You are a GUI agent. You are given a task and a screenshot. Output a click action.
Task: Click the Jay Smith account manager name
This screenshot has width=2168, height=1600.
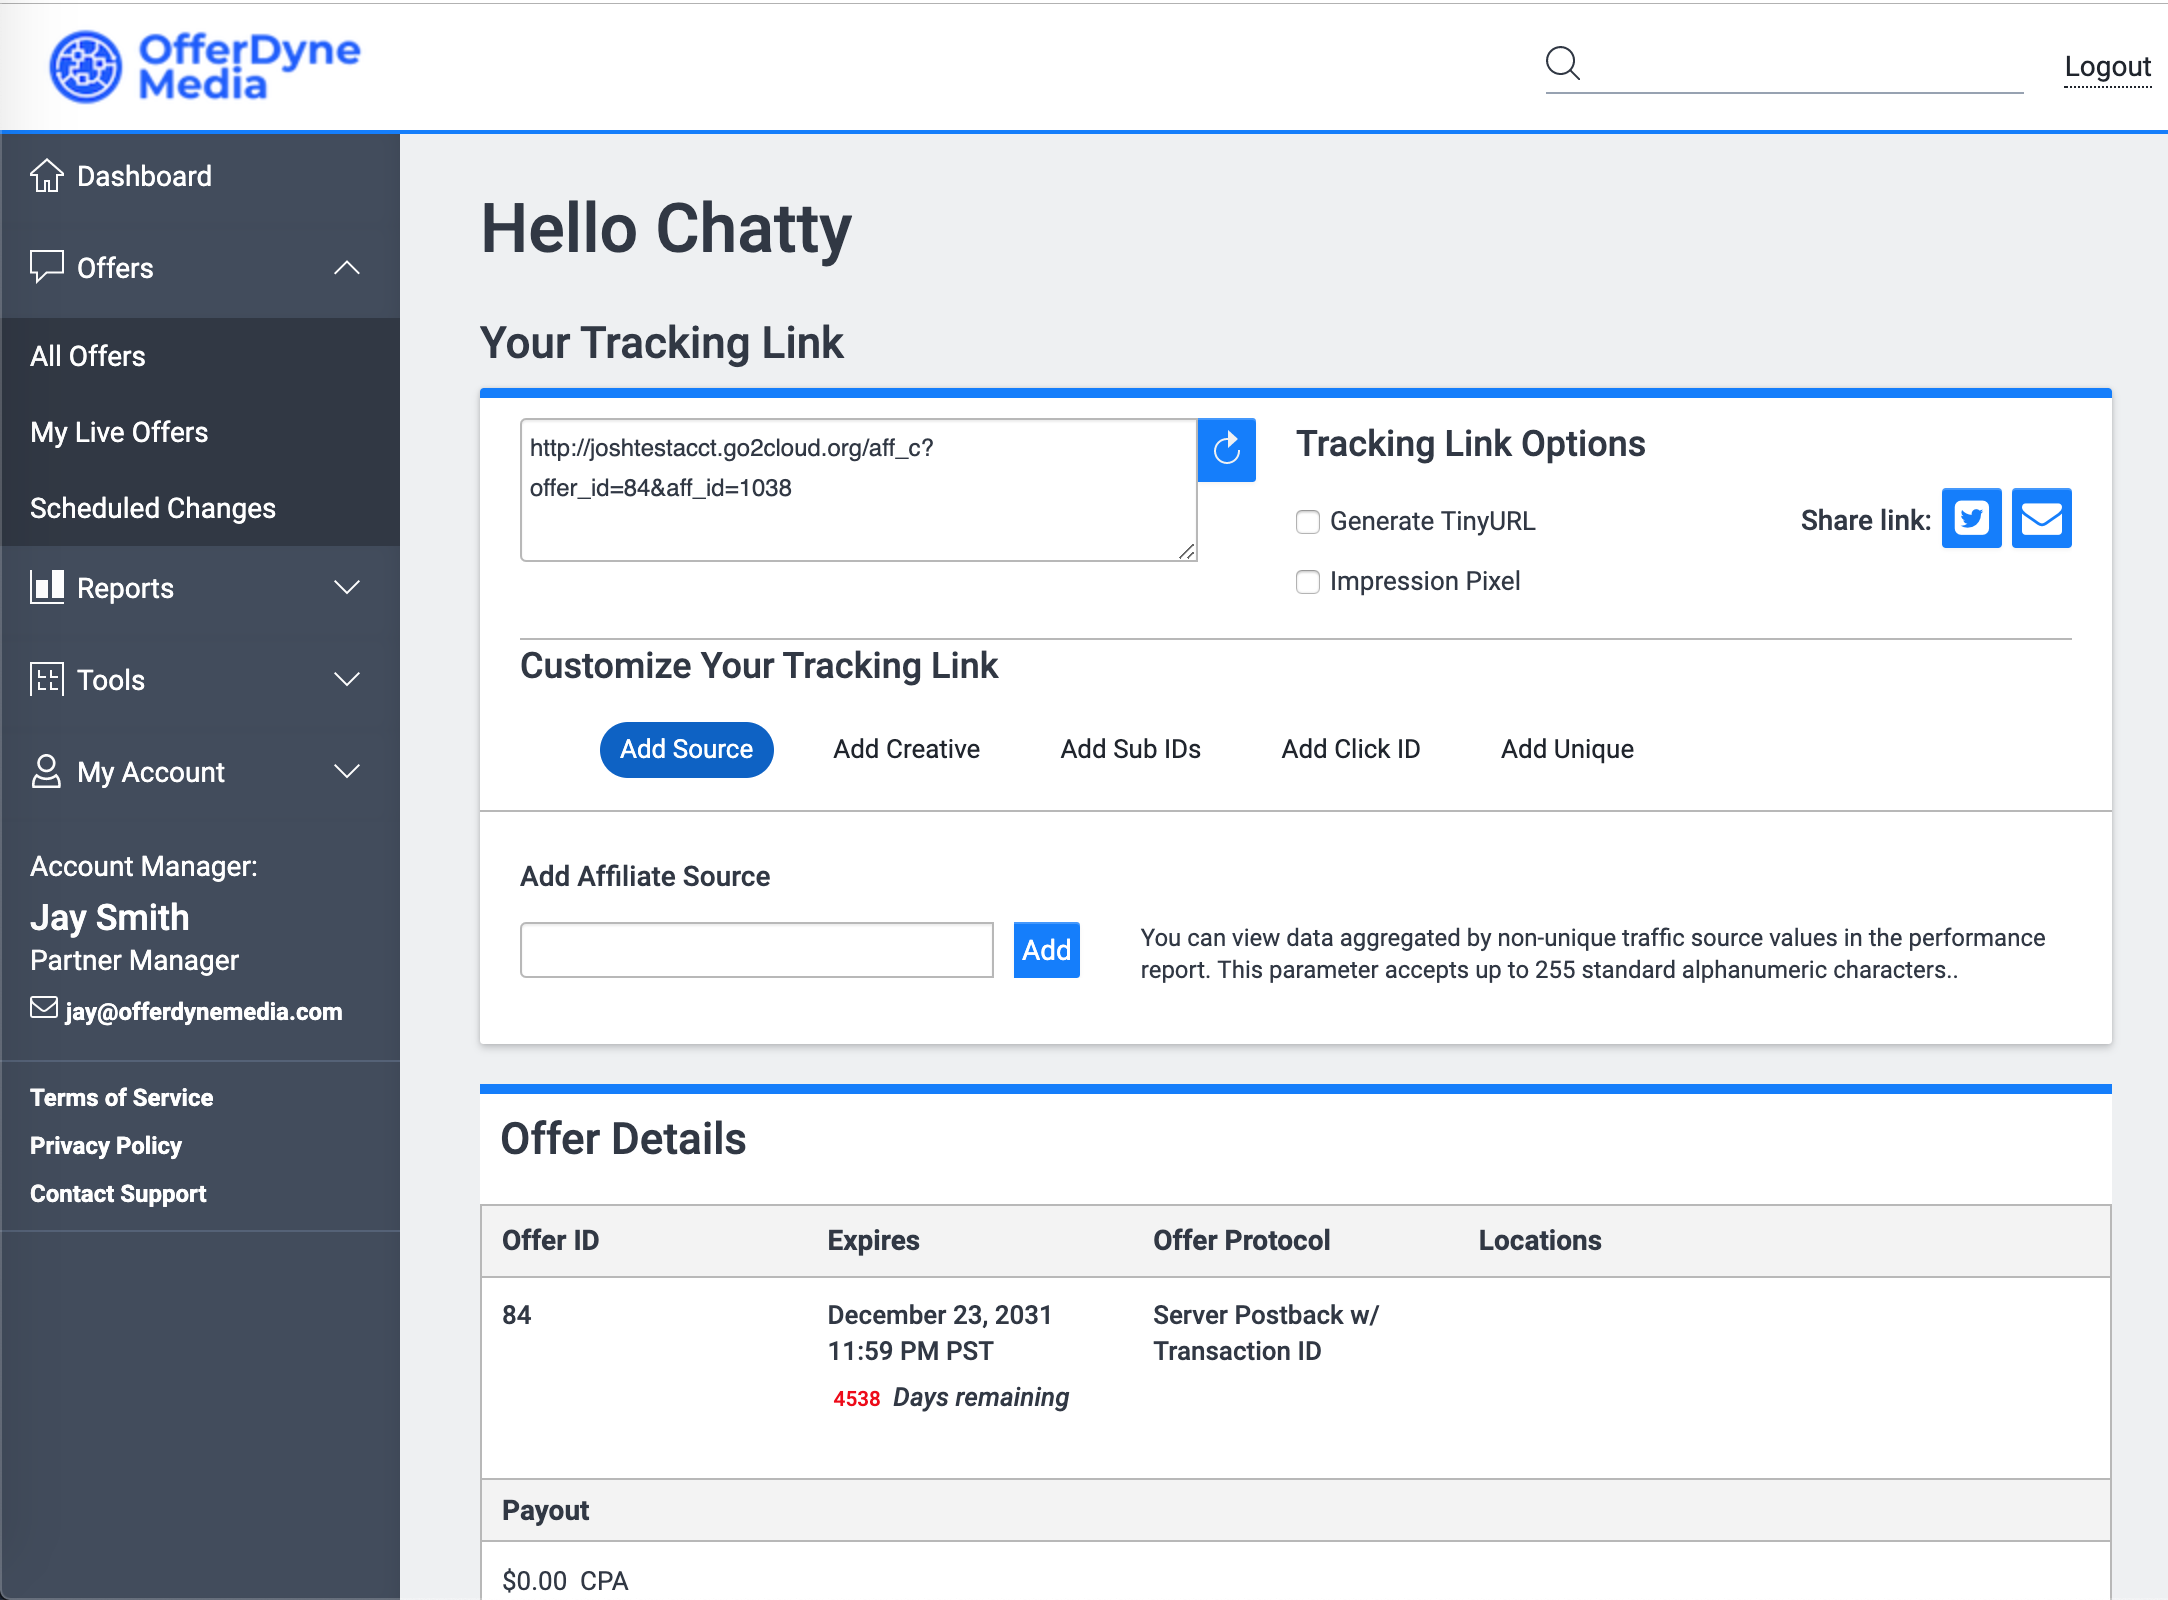pos(109,917)
